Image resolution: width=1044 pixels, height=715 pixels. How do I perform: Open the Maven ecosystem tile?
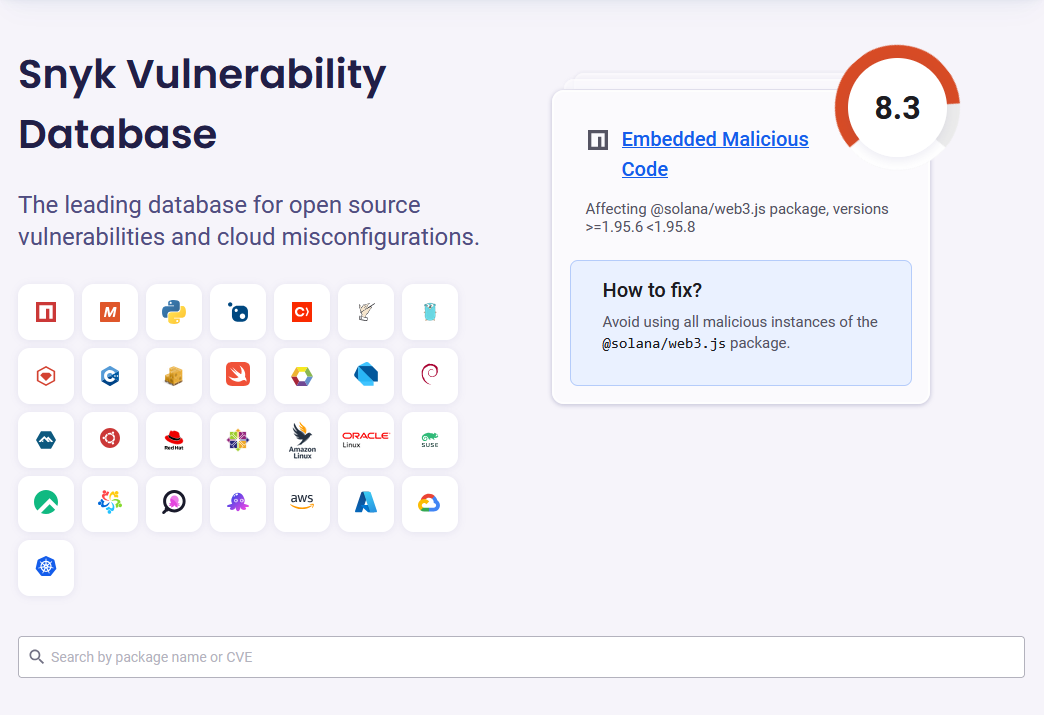(110, 312)
